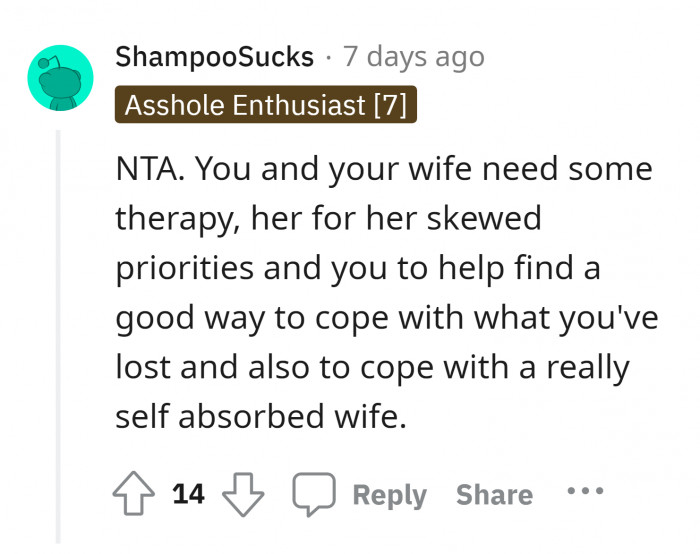Upvote the ShampooSucks comment
The width and height of the screenshot is (700, 554).
tap(132, 494)
